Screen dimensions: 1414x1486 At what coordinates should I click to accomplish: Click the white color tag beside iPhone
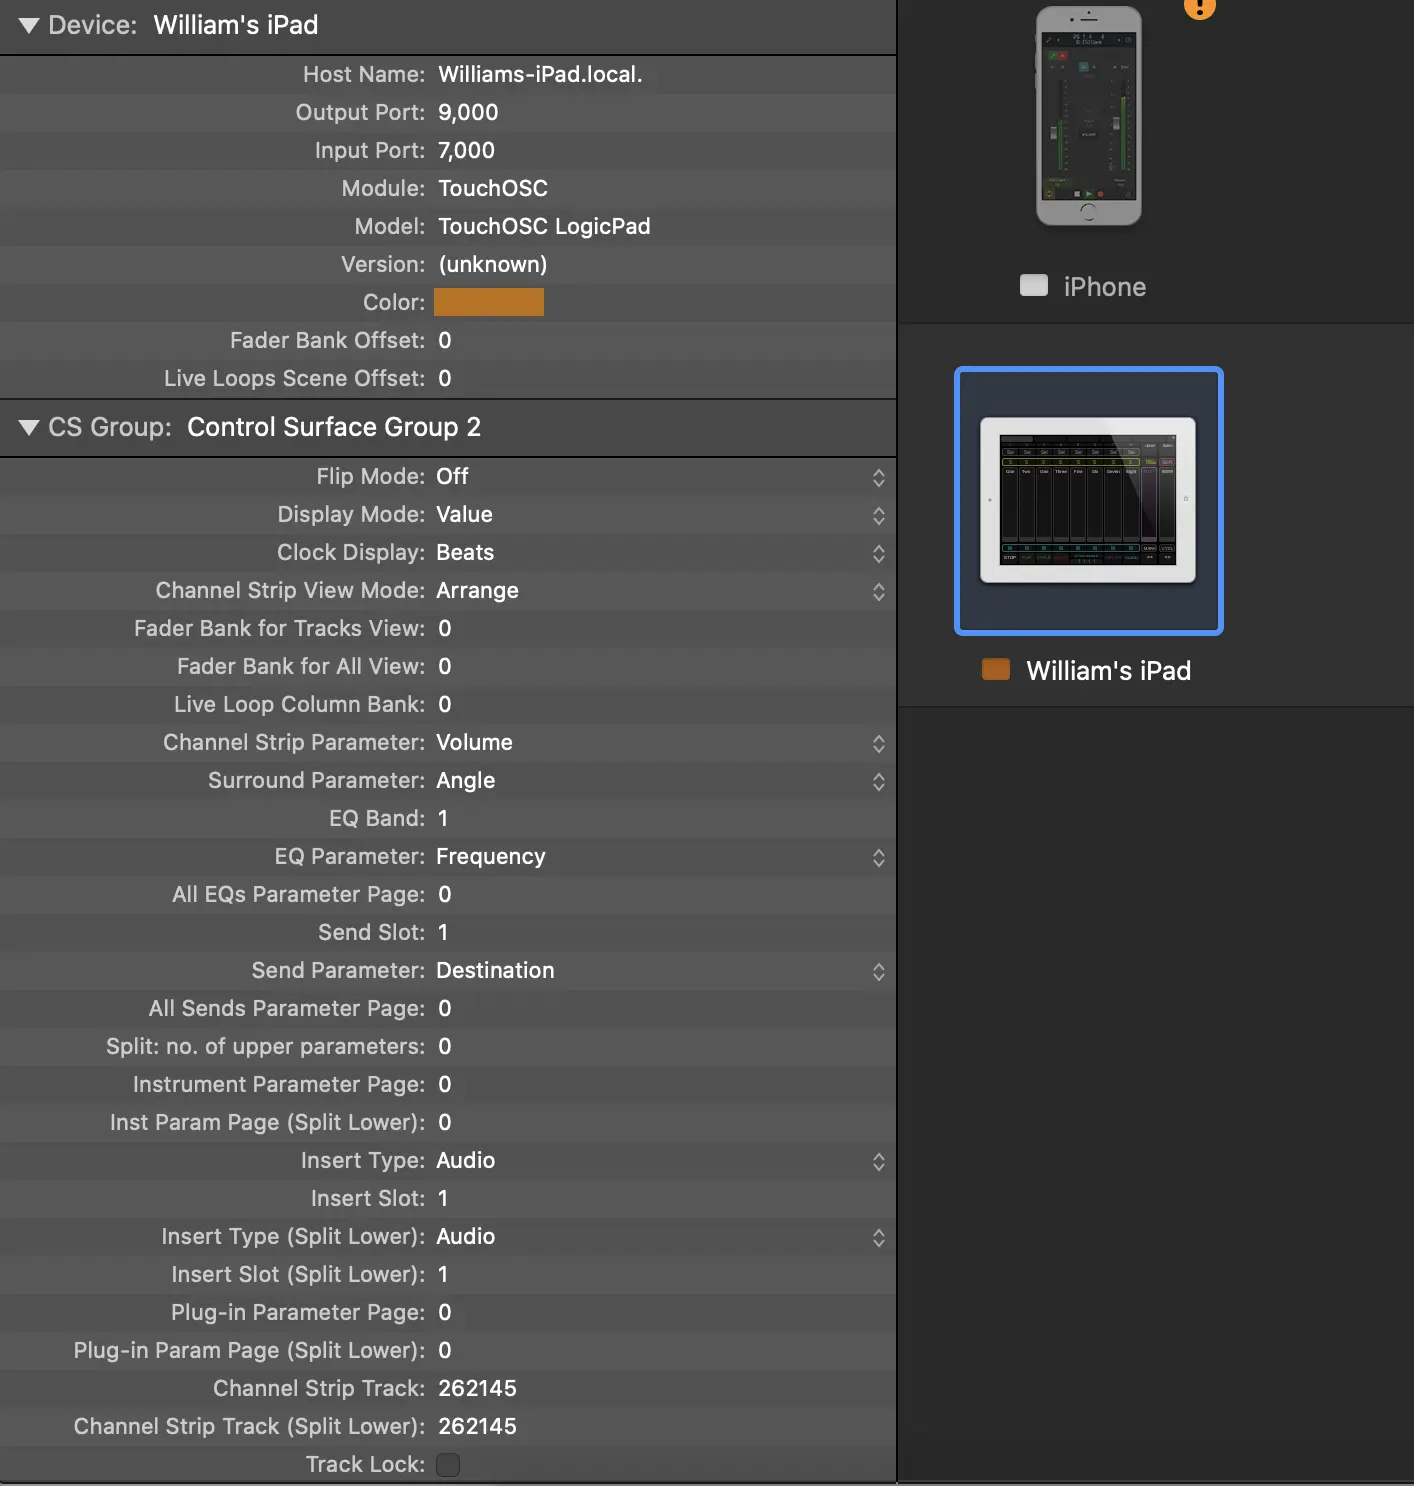(1033, 286)
